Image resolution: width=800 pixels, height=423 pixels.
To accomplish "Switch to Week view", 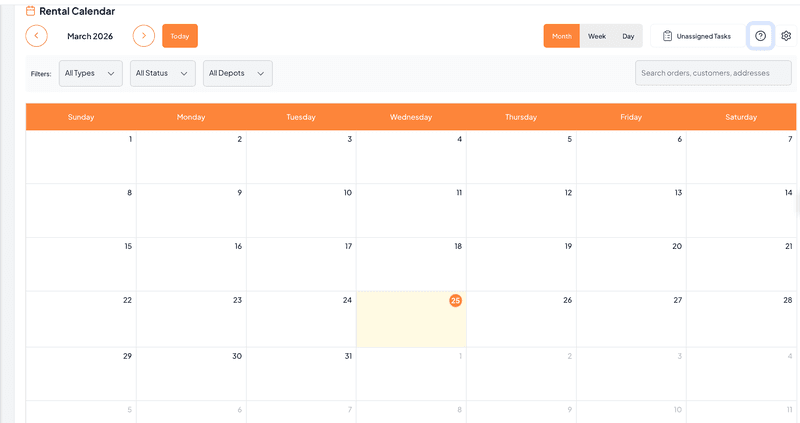I will point(596,36).
